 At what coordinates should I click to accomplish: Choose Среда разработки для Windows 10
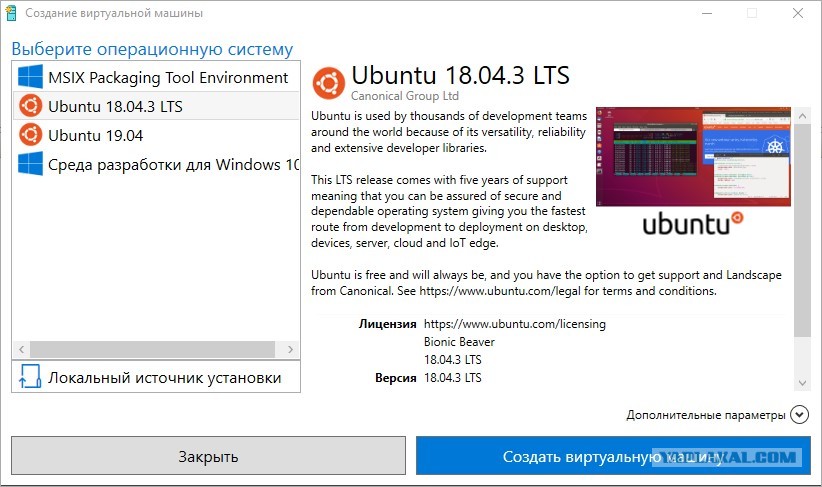coord(156,164)
